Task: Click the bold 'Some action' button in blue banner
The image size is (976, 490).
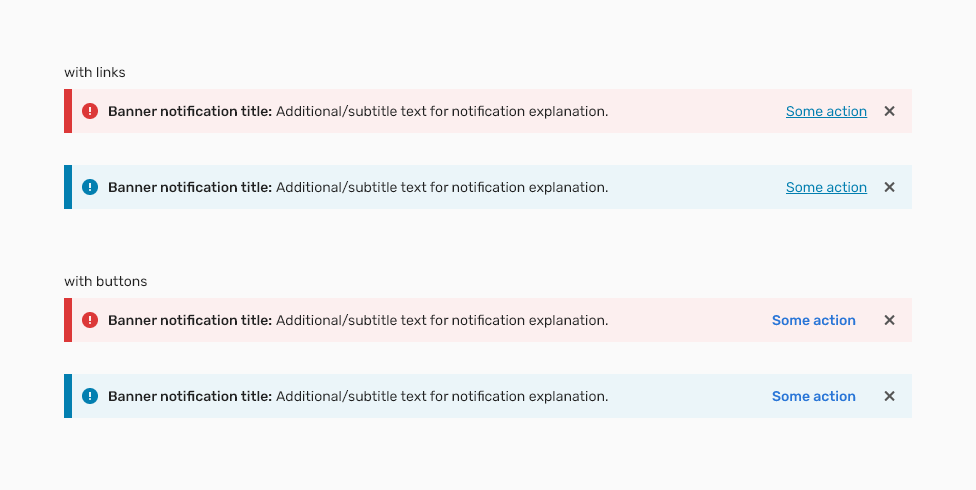Action: [x=814, y=396]
